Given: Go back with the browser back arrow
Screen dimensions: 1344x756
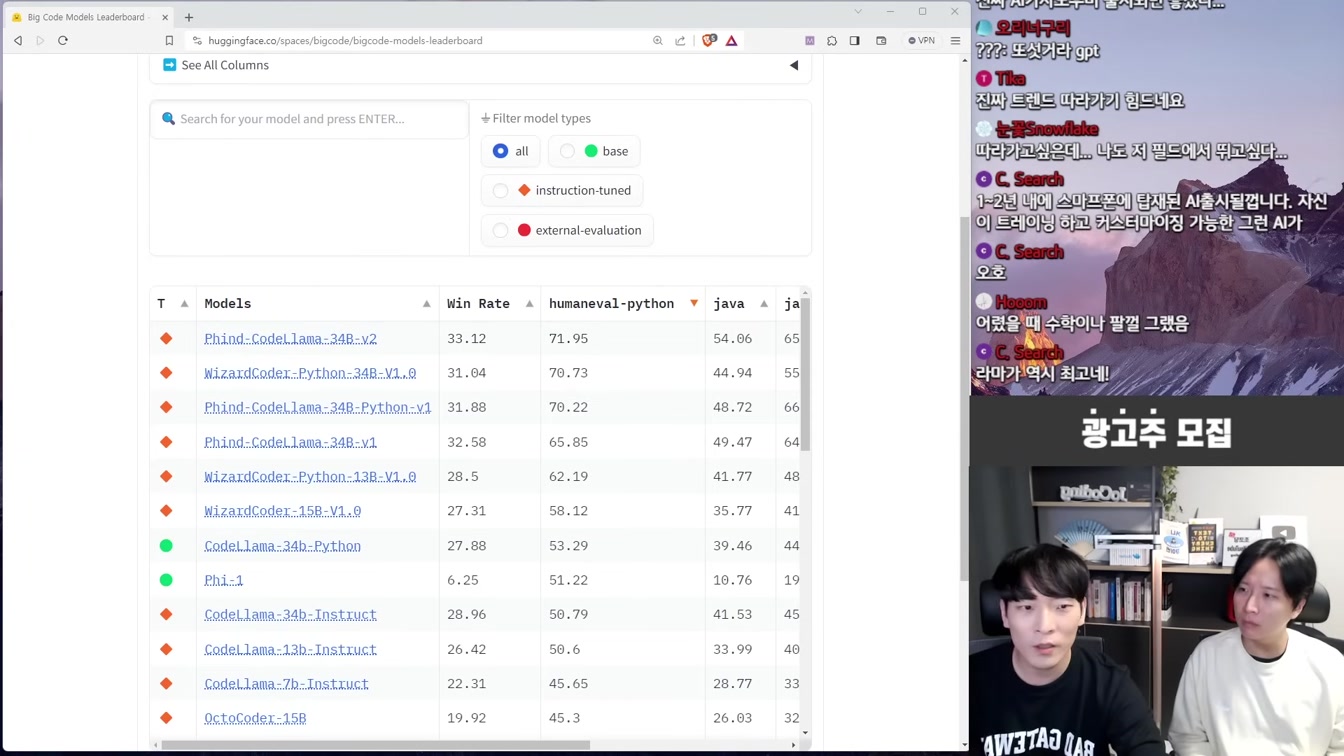Looking at the screenshot, I should [18, 41].
